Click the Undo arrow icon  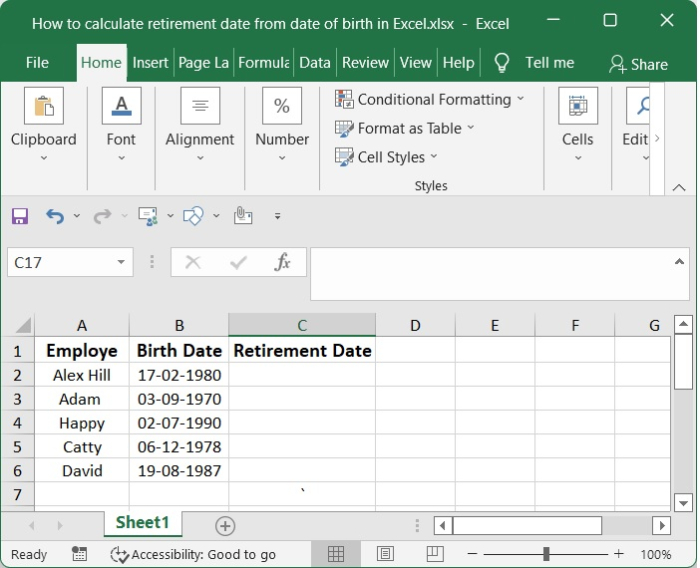(55, 216)
